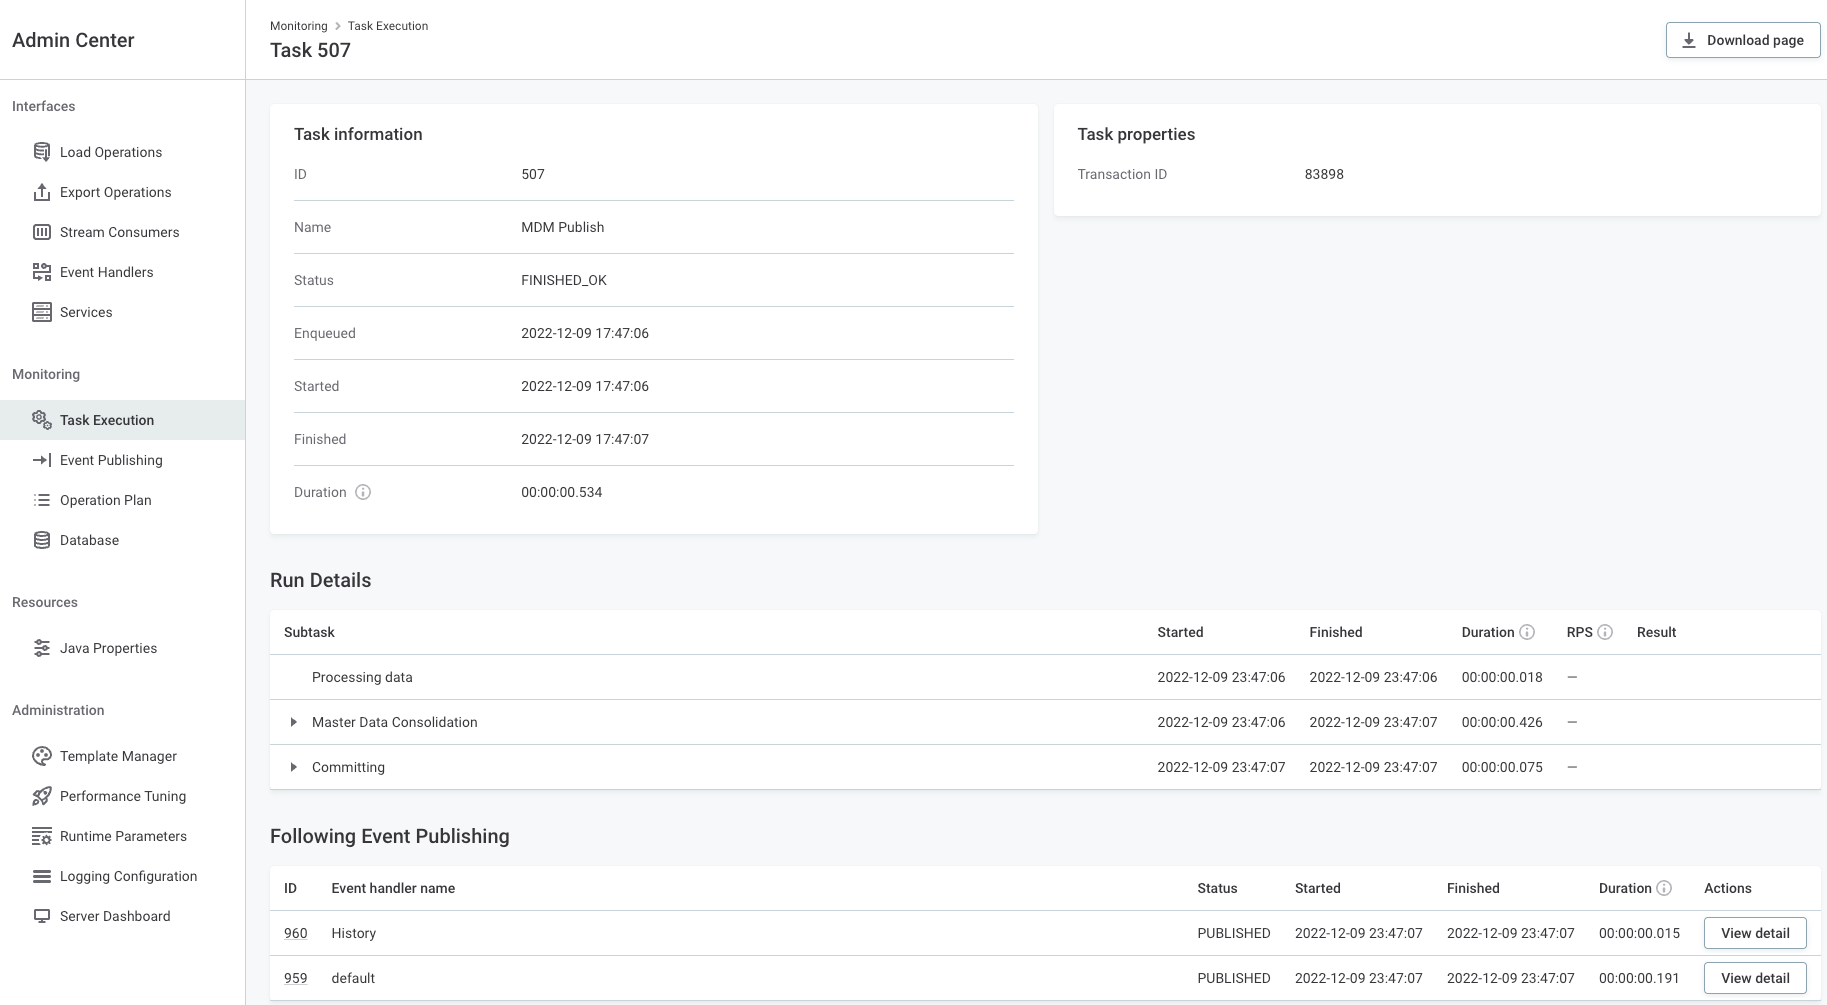
Task: Click the Export Operations upload icon
Action: (x=41, y=192)
